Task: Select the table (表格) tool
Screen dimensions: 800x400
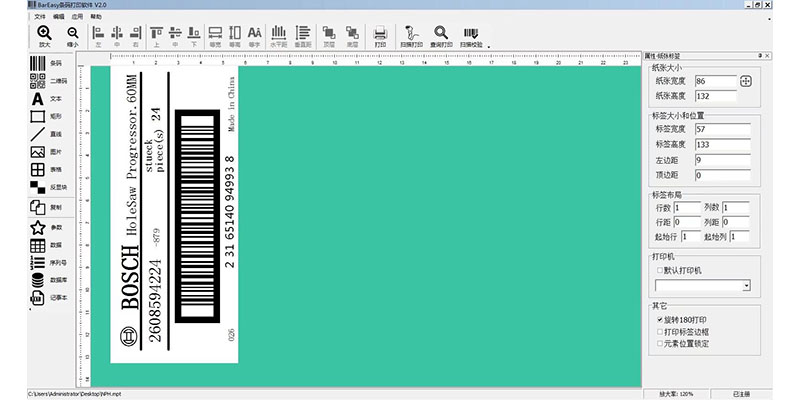Action: [x=38, y=169]
